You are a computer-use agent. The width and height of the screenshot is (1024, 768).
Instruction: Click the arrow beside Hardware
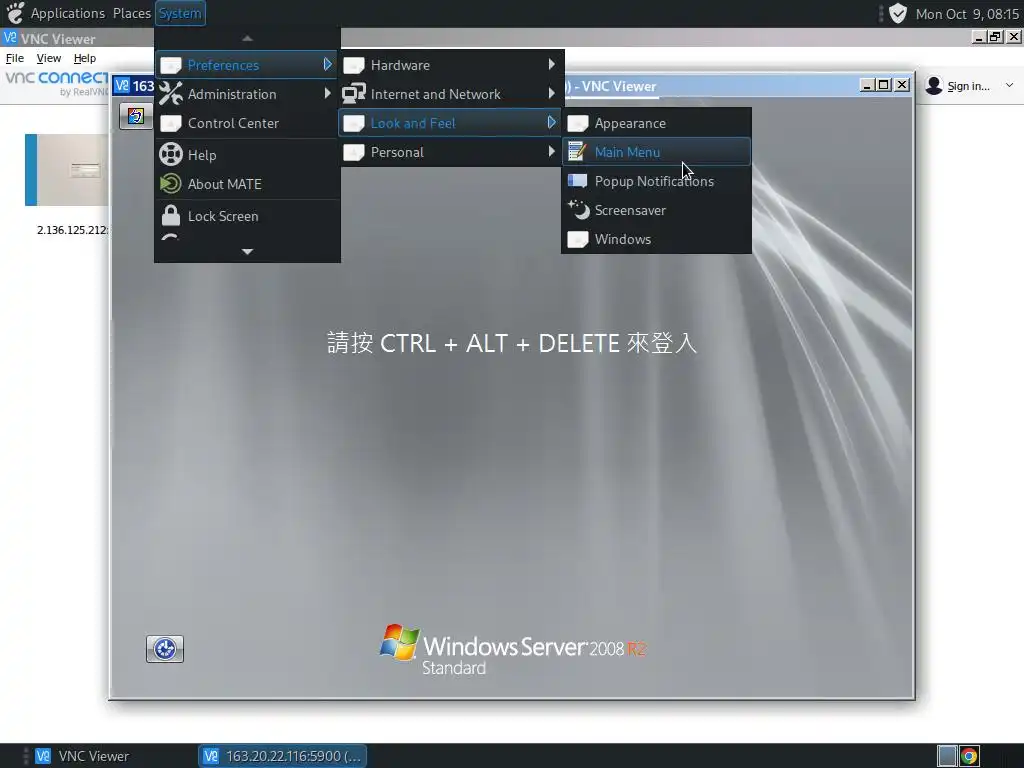click(x=552, y=64)
